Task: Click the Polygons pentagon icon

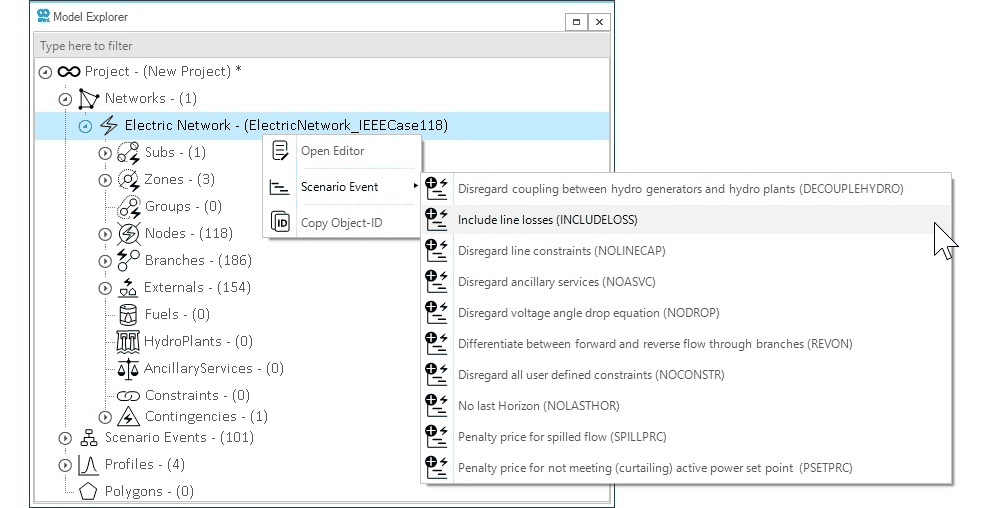Action: pyautogui.click(x=88, y=491)
